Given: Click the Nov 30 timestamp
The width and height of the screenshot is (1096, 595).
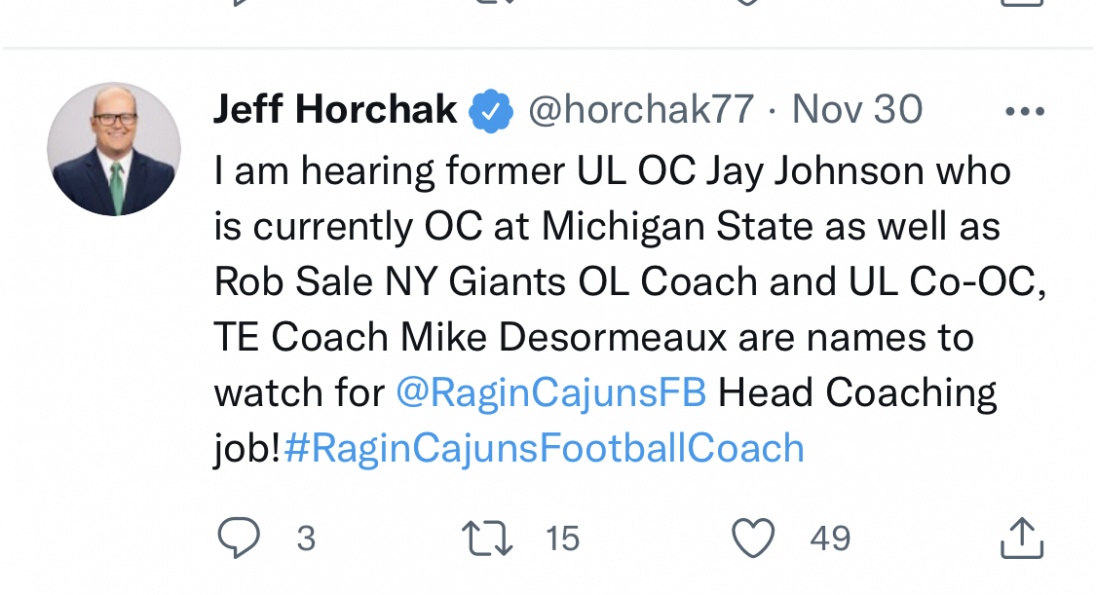Looking at the screenshot, I should 857,110.
